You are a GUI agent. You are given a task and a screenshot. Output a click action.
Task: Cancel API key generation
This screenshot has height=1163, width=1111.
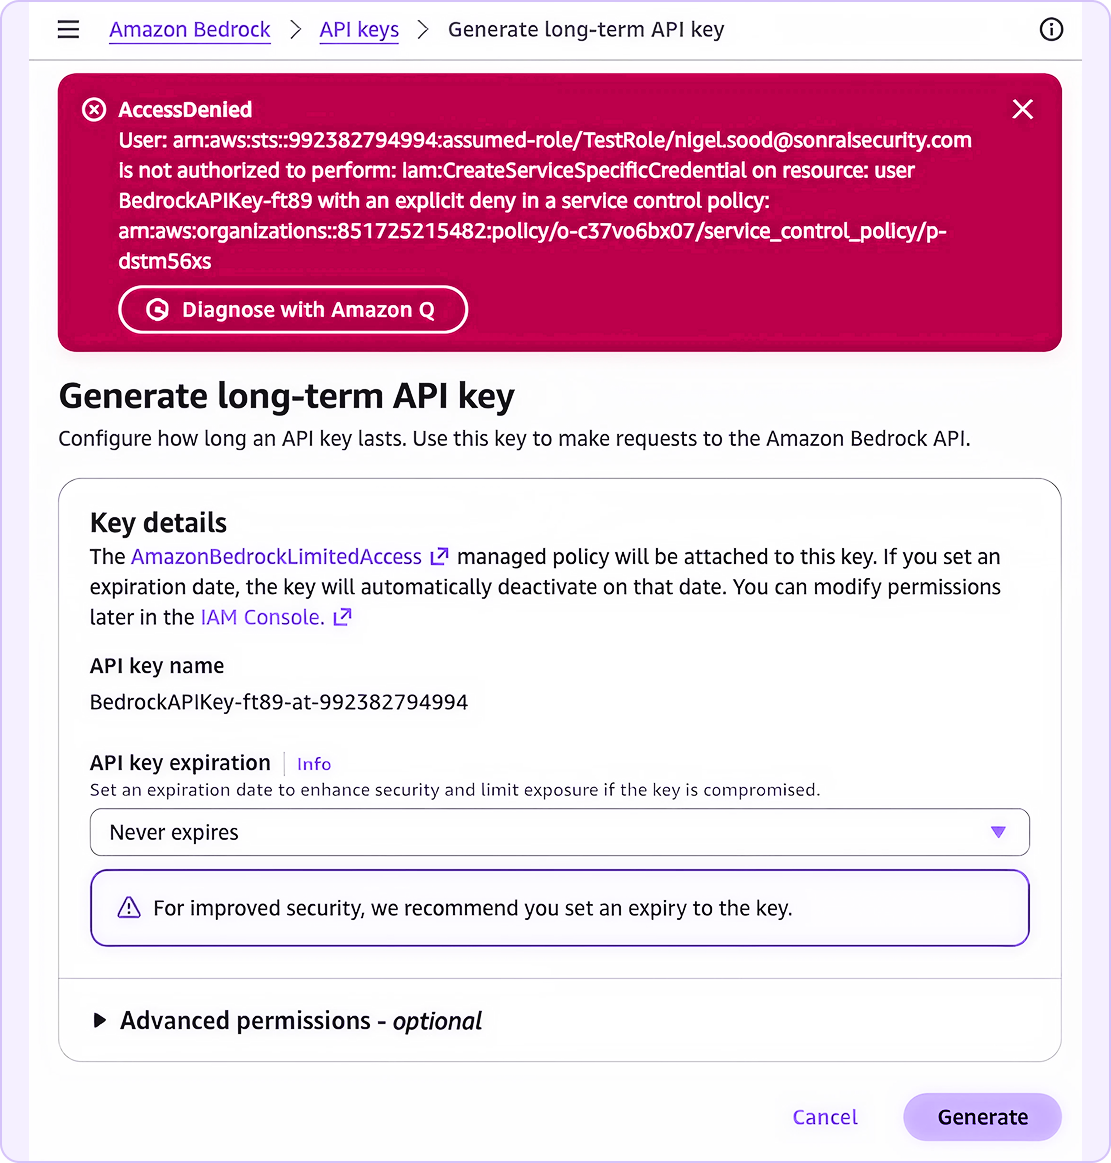click(x=825, y=1117)
